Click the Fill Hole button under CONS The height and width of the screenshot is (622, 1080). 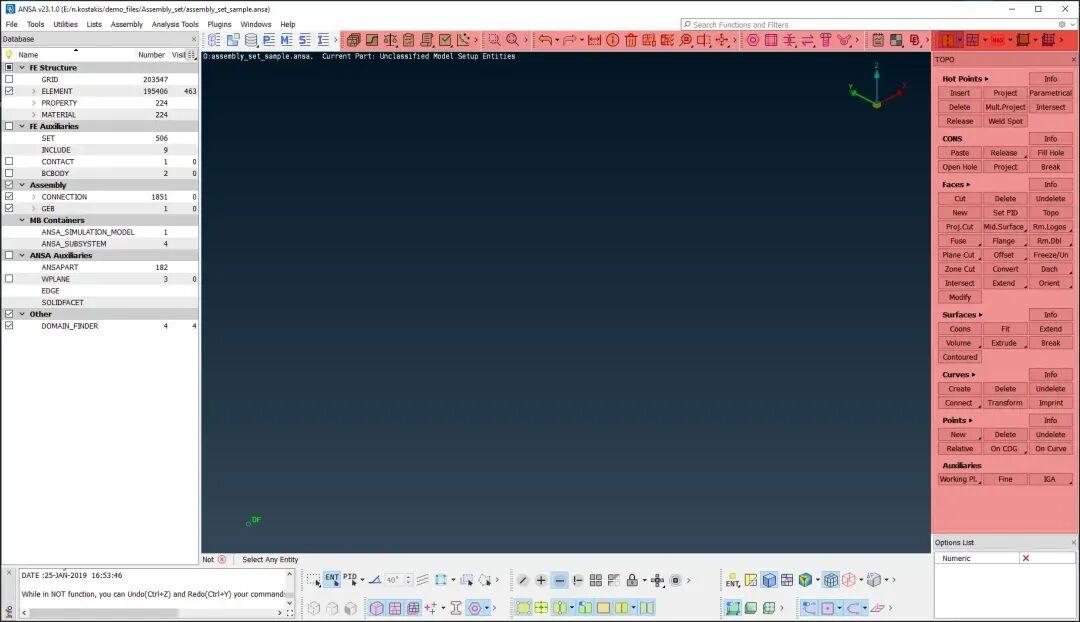click(1050, 153)
